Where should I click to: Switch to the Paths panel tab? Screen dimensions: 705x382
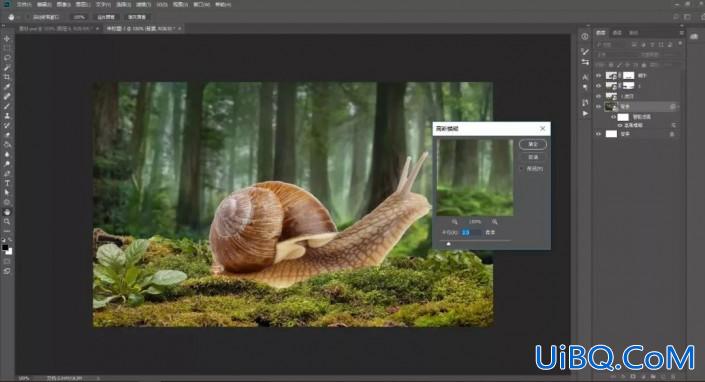(x=633, y=33)
